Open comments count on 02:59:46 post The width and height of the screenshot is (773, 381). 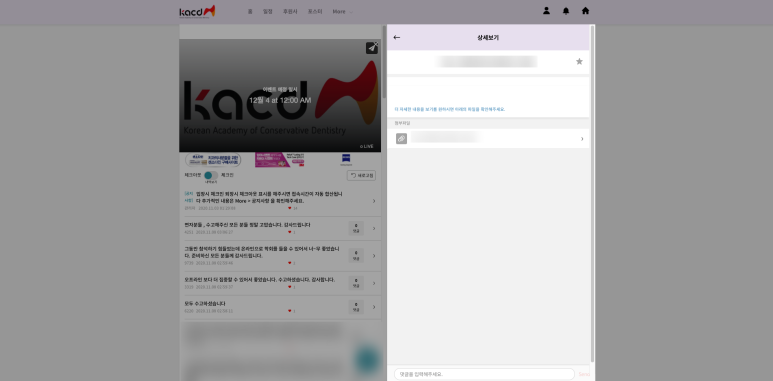point(356,256)
